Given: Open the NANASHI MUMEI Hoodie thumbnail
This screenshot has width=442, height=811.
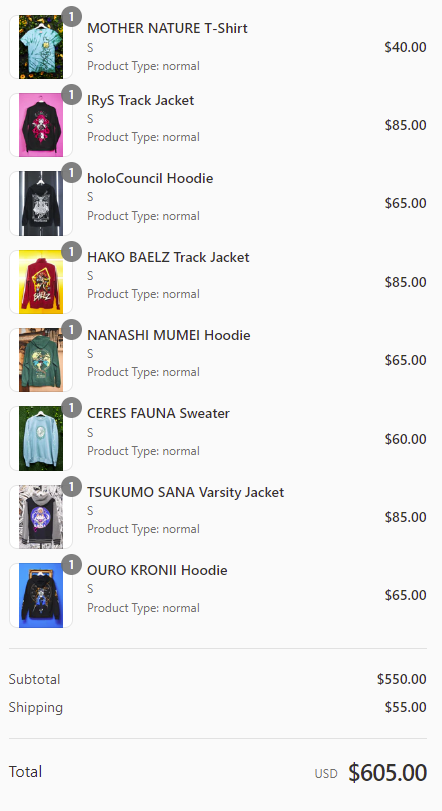Looking at the screenshot, I should 41,360.
